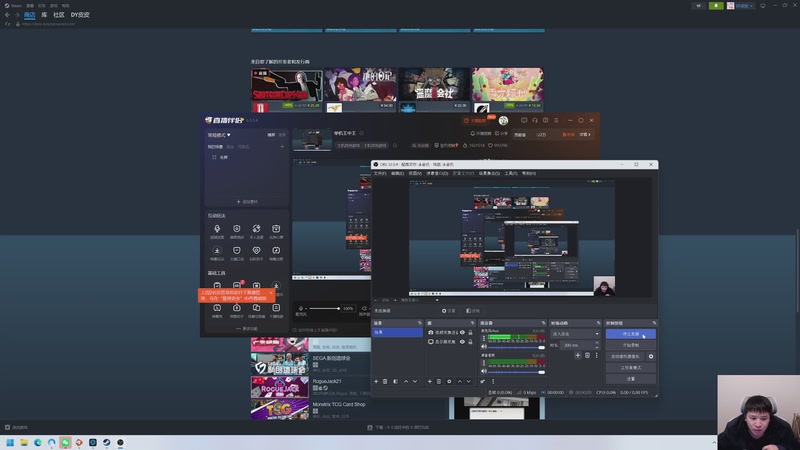Click add material button in live companion
Screen dimensions: 800x450
[x=247, y=202]
